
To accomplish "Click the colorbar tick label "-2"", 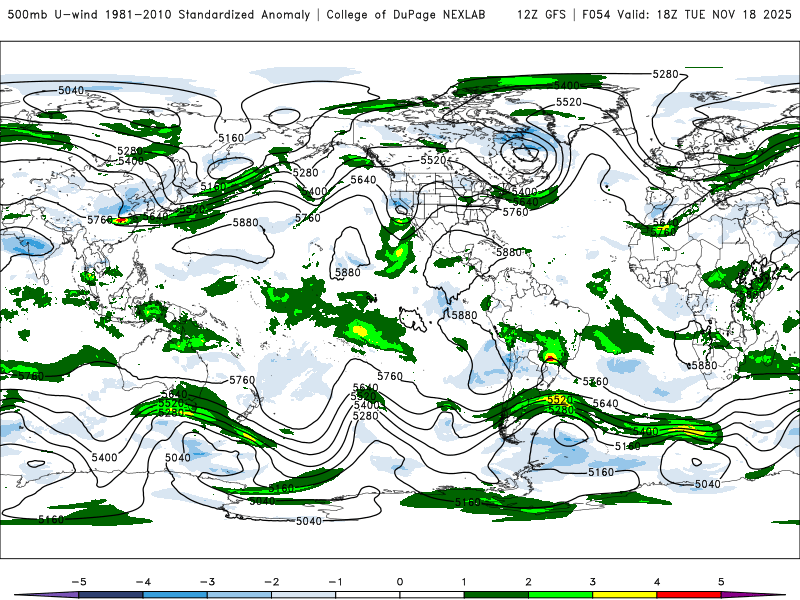I will 271,582.
